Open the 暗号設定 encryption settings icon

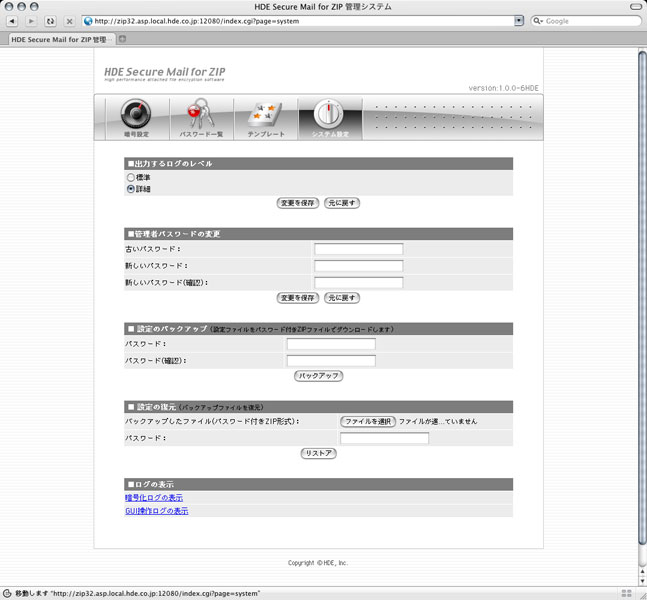tap(136, 118)
